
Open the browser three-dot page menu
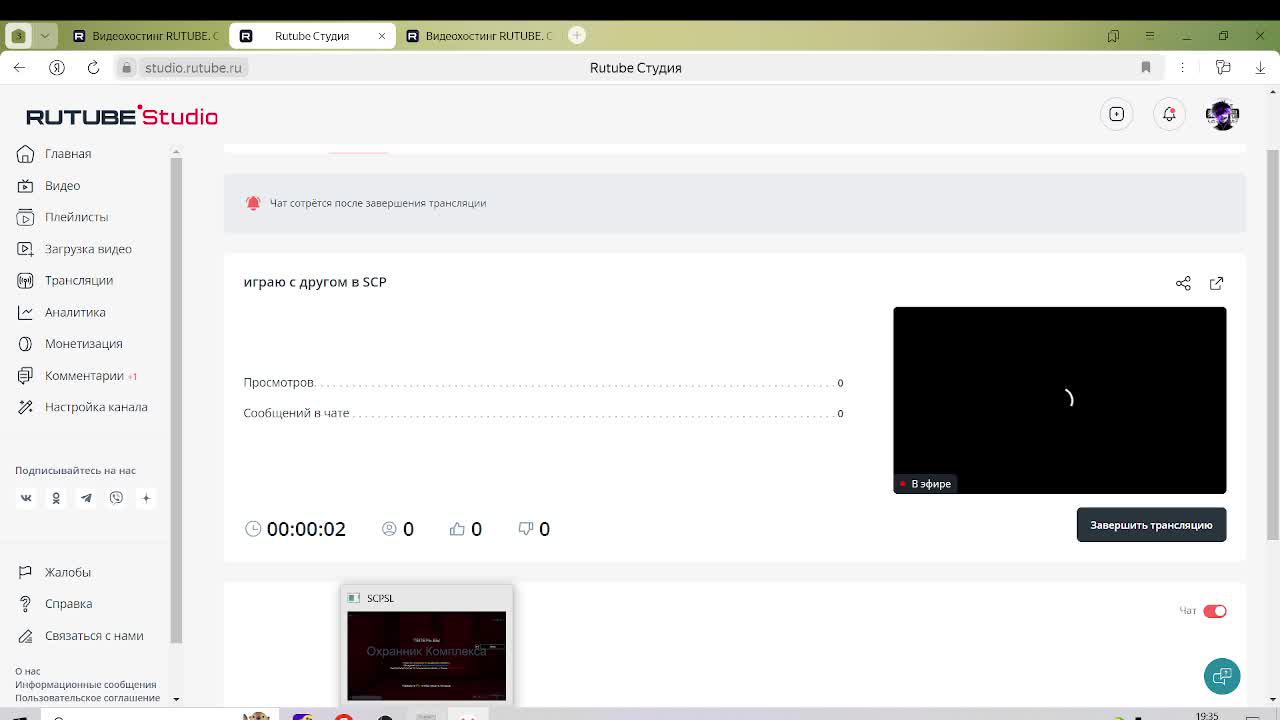(1182, 68)
